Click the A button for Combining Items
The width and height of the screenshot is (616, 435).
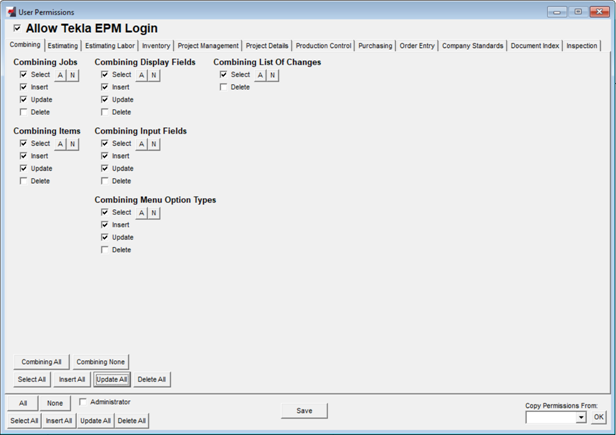click(60, 144)
